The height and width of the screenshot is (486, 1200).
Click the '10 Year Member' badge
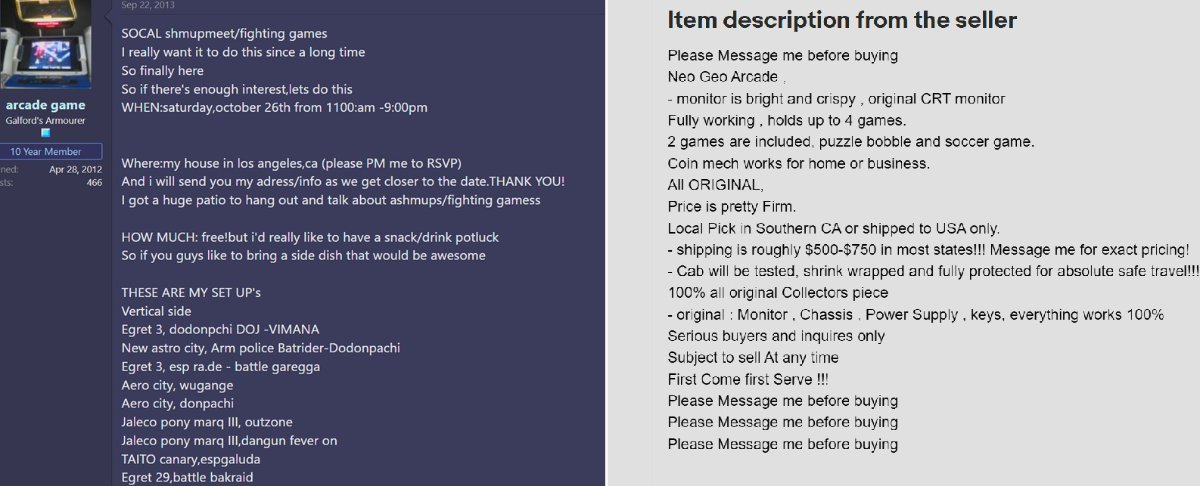(46, 152)
